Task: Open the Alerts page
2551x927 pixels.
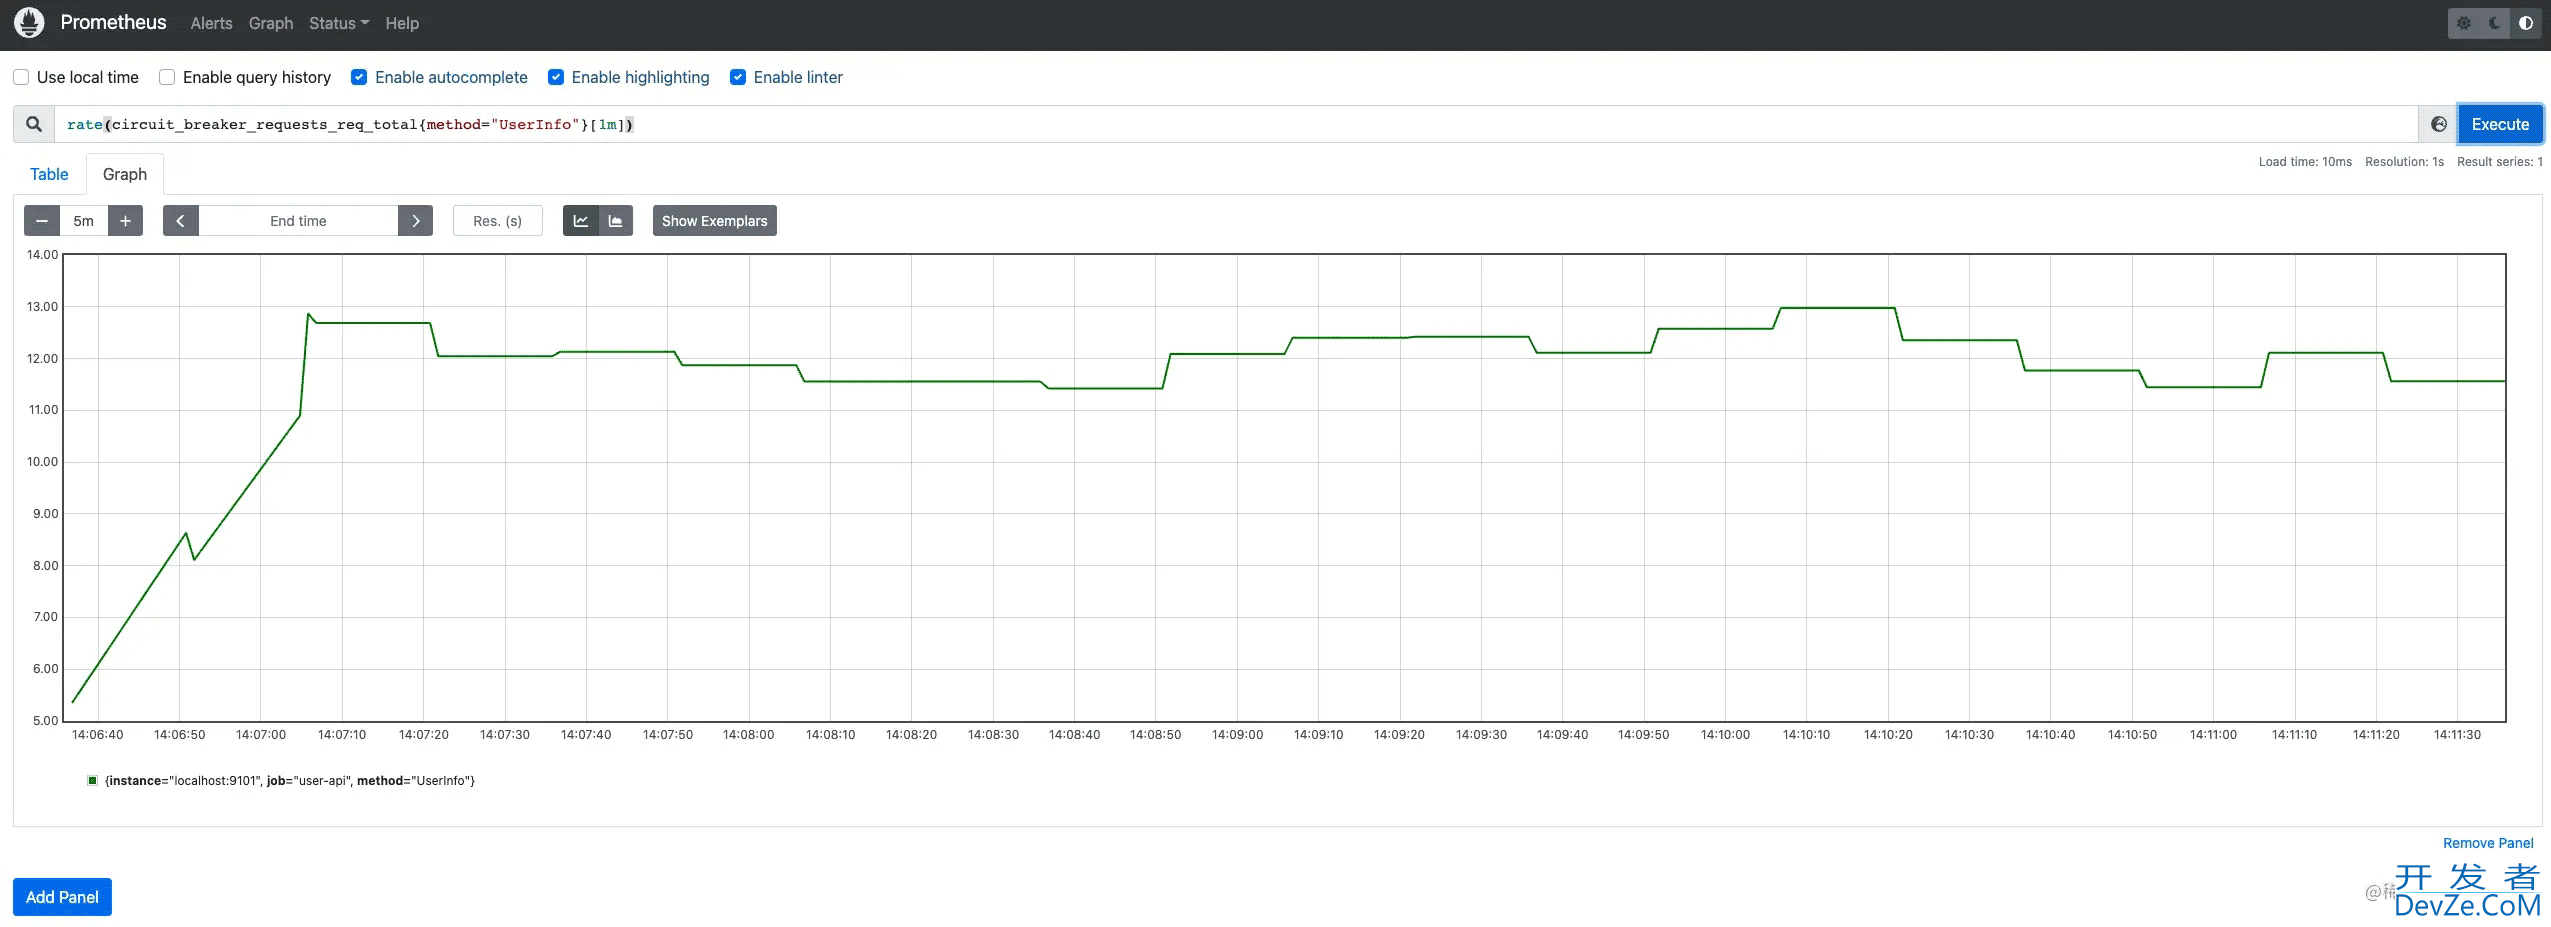Action: 211,23
